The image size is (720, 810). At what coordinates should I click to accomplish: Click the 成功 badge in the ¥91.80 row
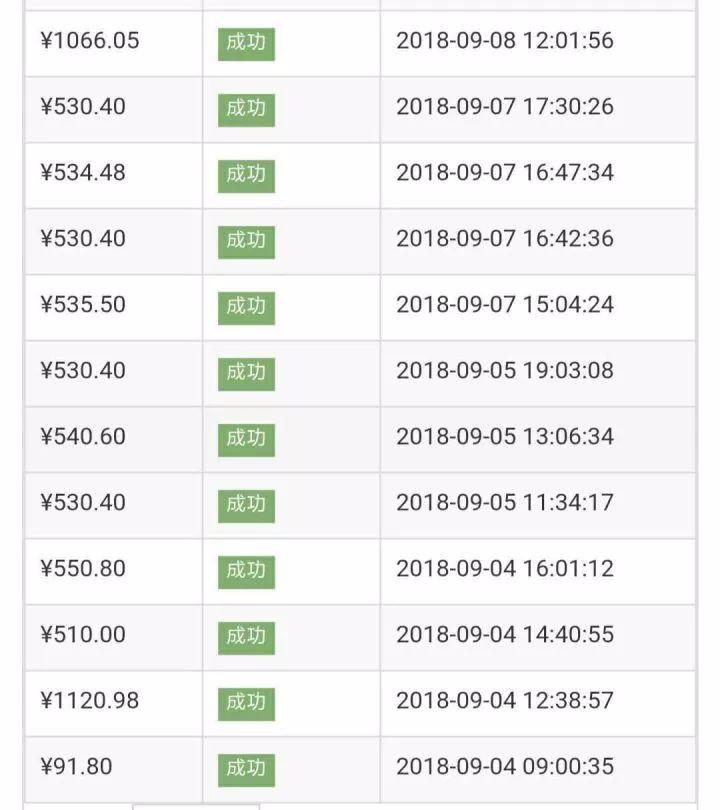[x=246, y=769]
